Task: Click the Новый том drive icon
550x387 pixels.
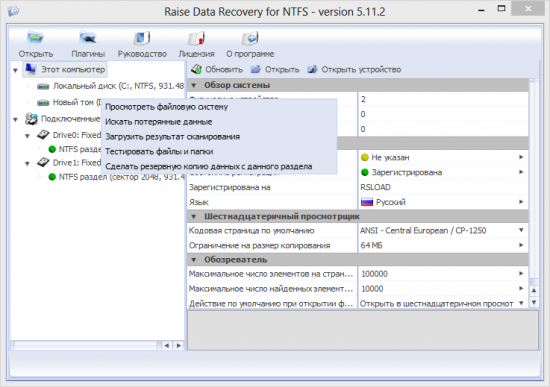Action: [43, 102]
